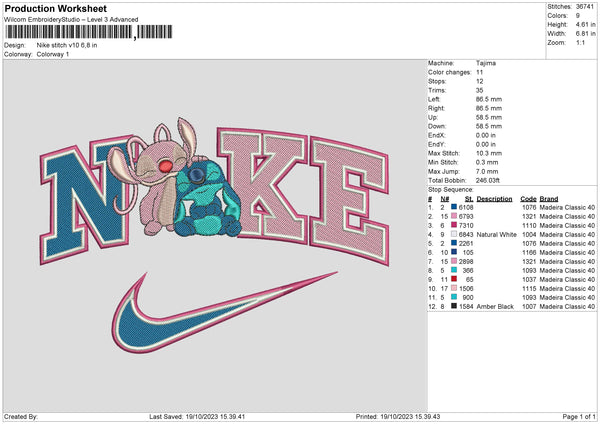Click the Wilcom EmbroideryStudio Level 3 Advanced line

(71, 20)
